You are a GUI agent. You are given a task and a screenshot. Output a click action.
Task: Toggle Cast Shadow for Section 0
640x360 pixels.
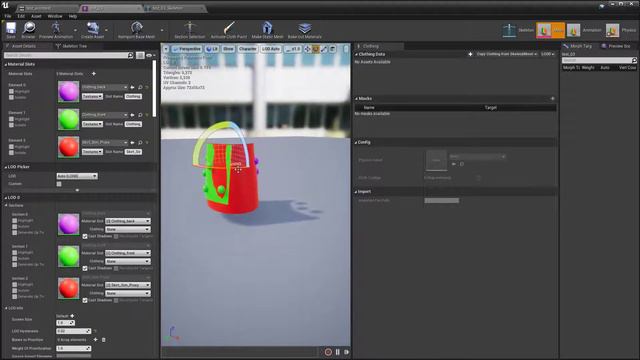[x=85, y=236]
